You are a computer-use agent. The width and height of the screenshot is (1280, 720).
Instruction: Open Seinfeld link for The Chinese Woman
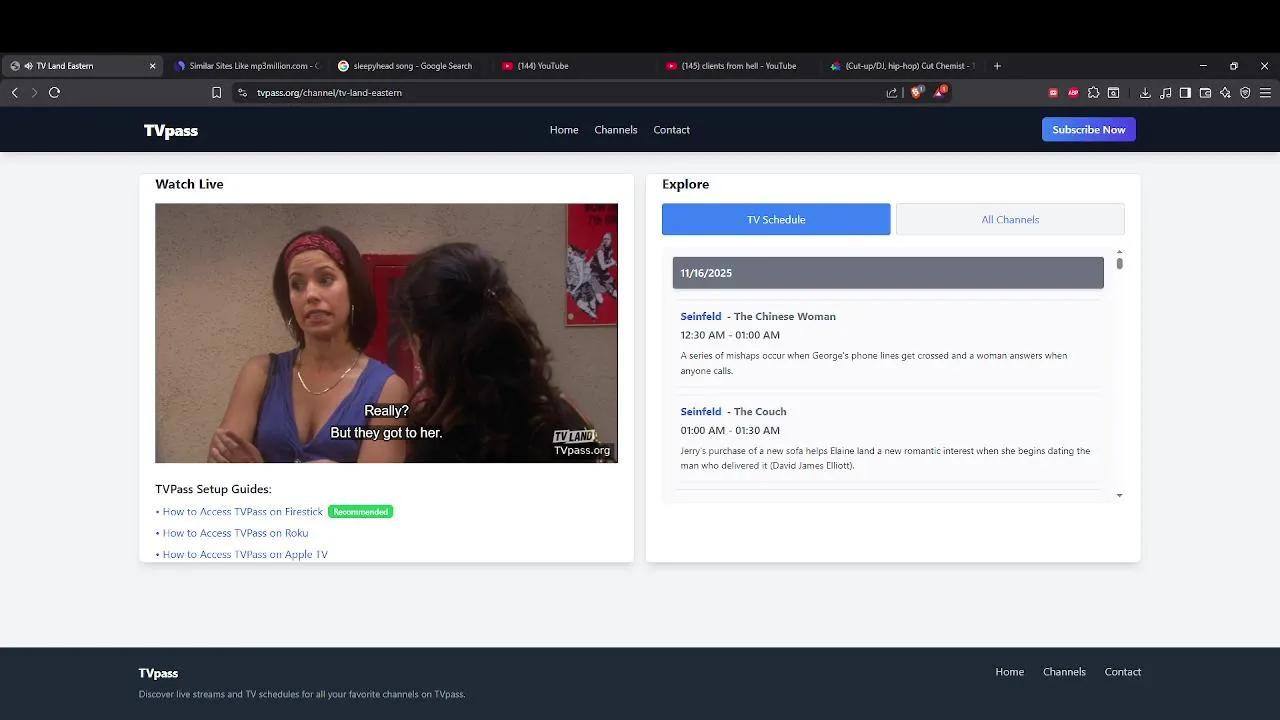coord(701,316)
